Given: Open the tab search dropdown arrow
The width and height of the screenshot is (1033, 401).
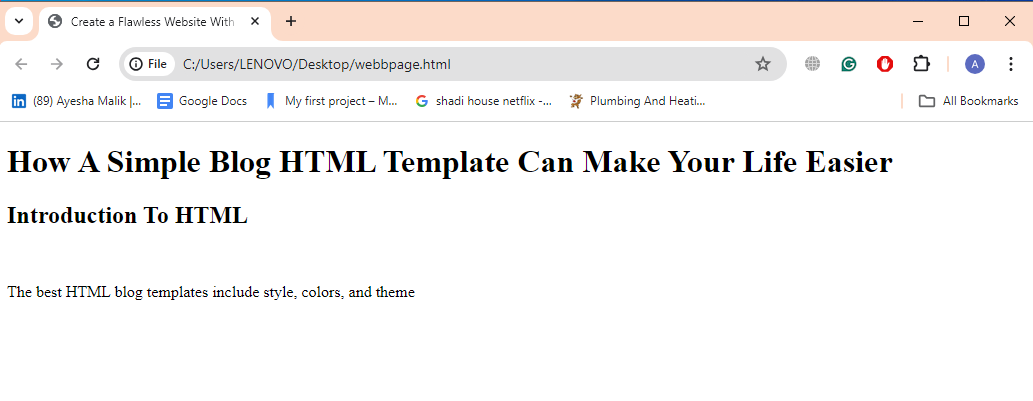Looking at the screenshot, I should click(x=19, y=21).
